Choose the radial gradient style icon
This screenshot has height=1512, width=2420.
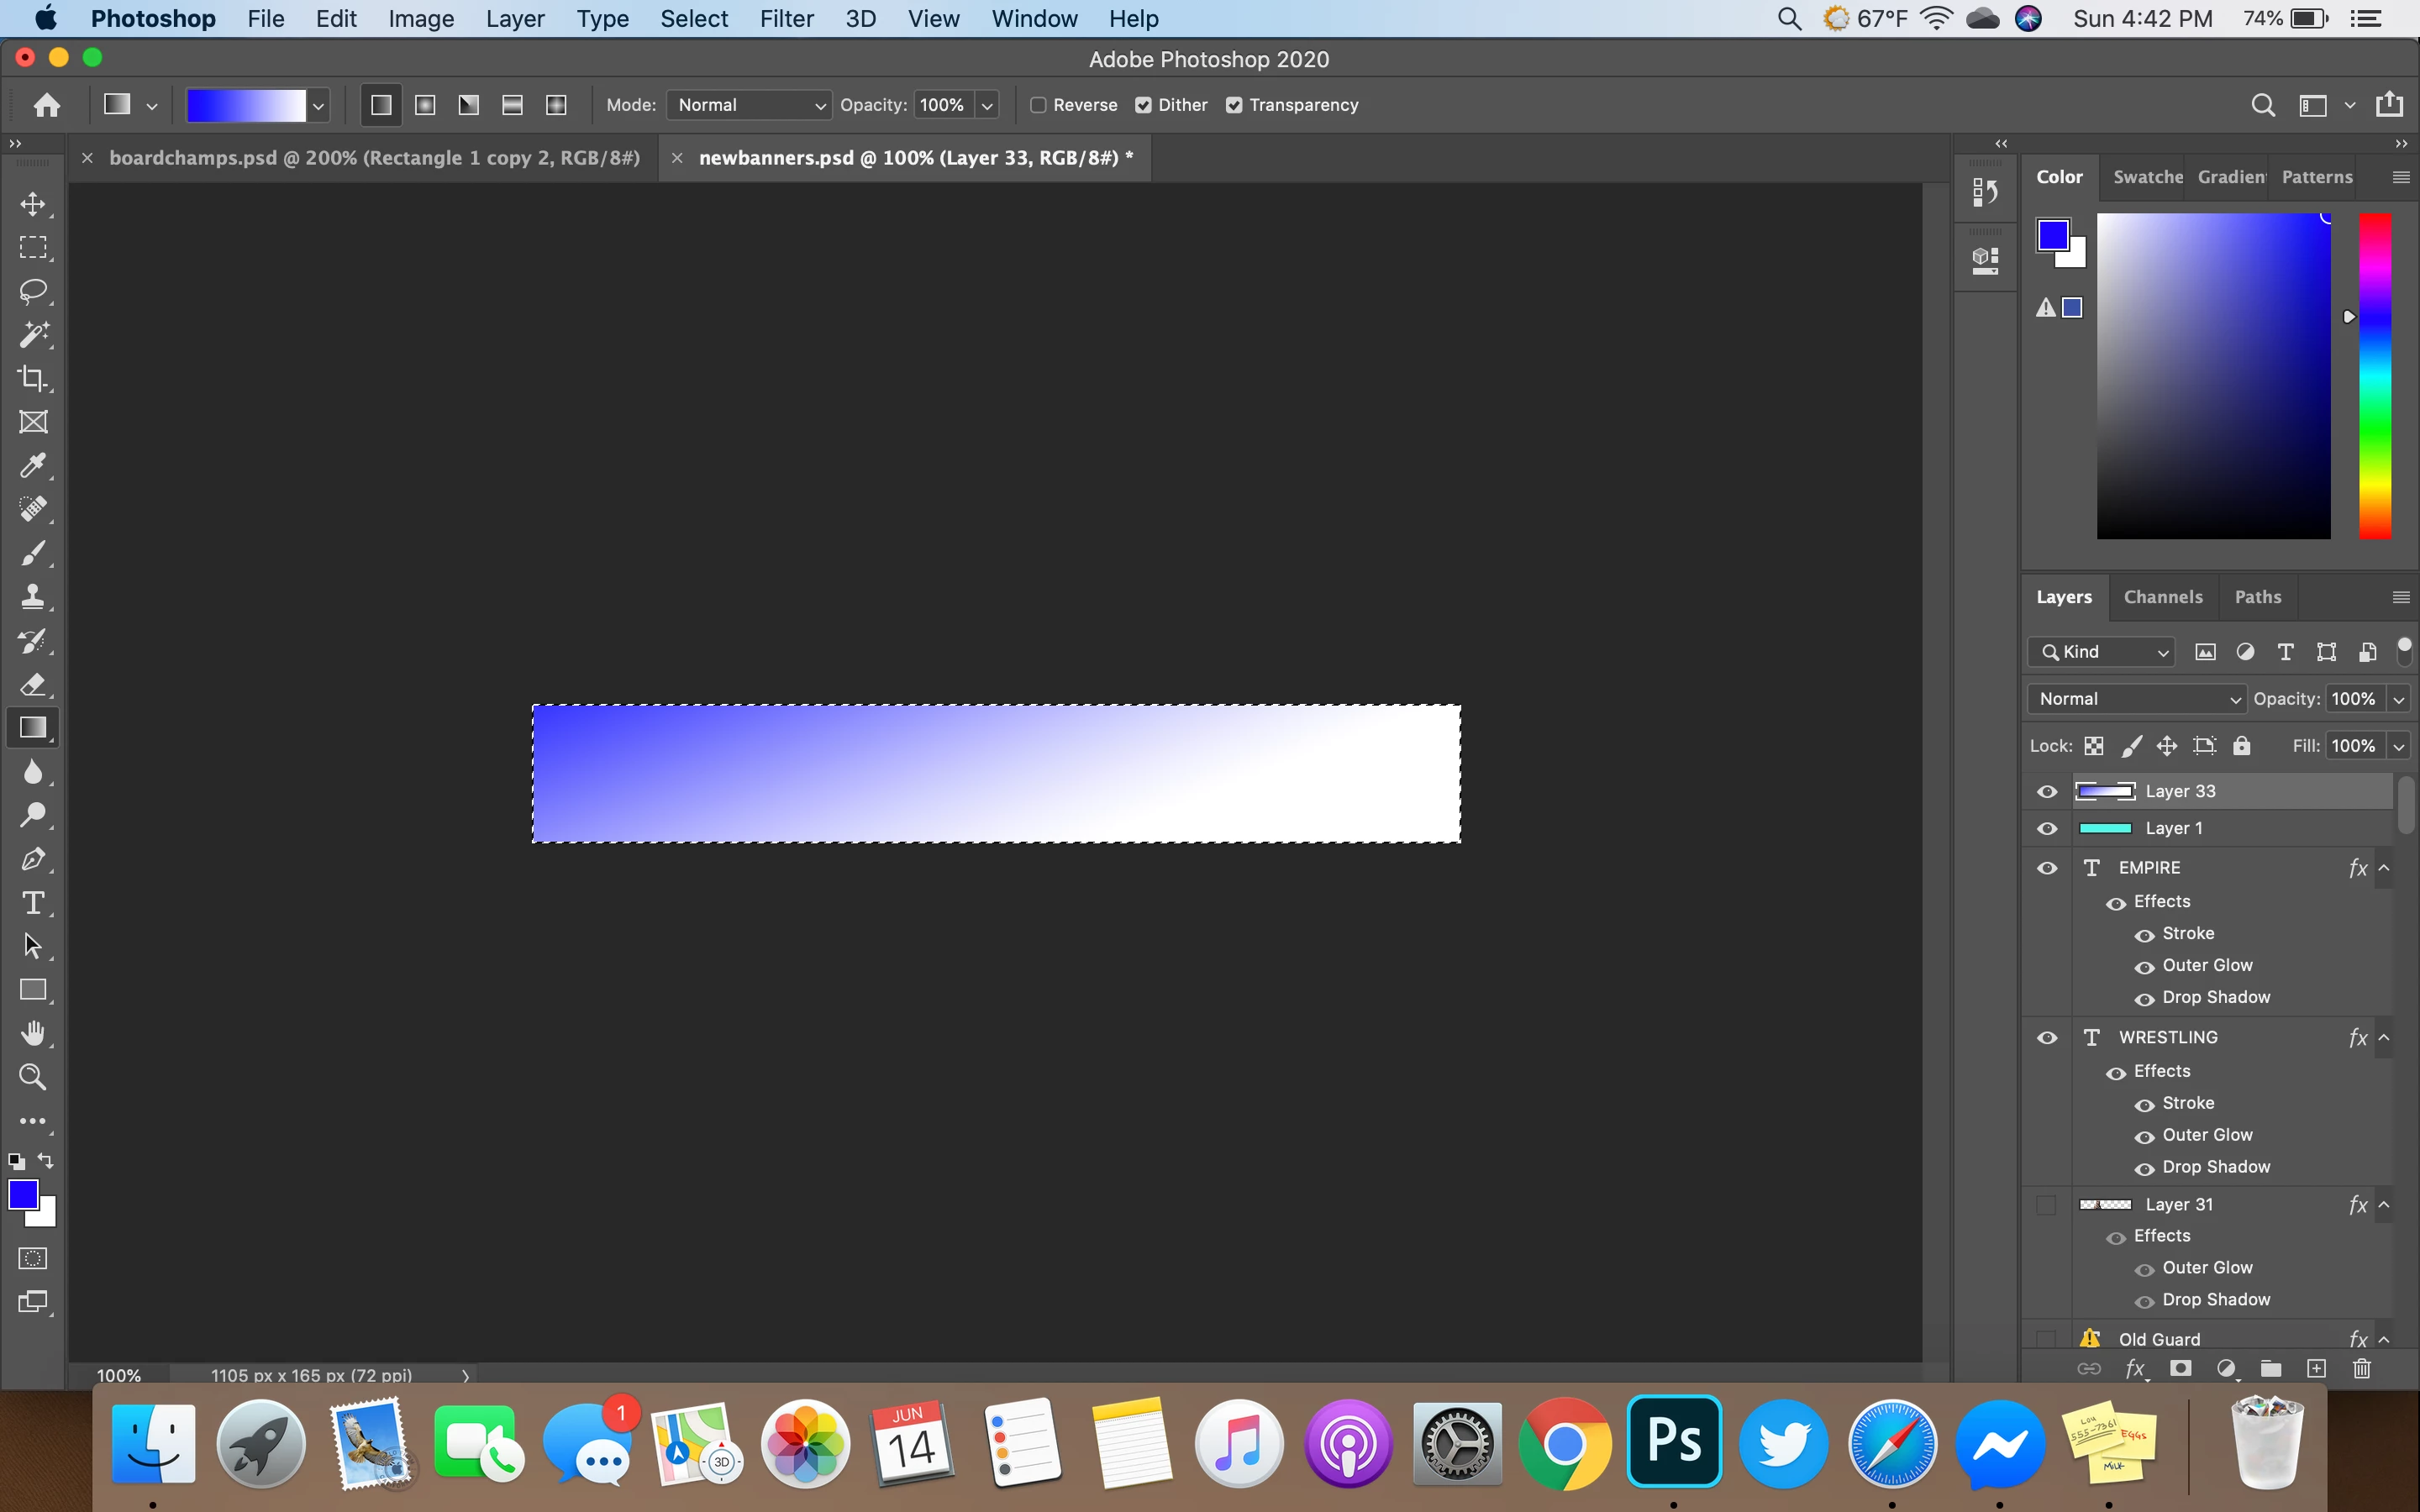pyautogui.click(x=425, y=105)
